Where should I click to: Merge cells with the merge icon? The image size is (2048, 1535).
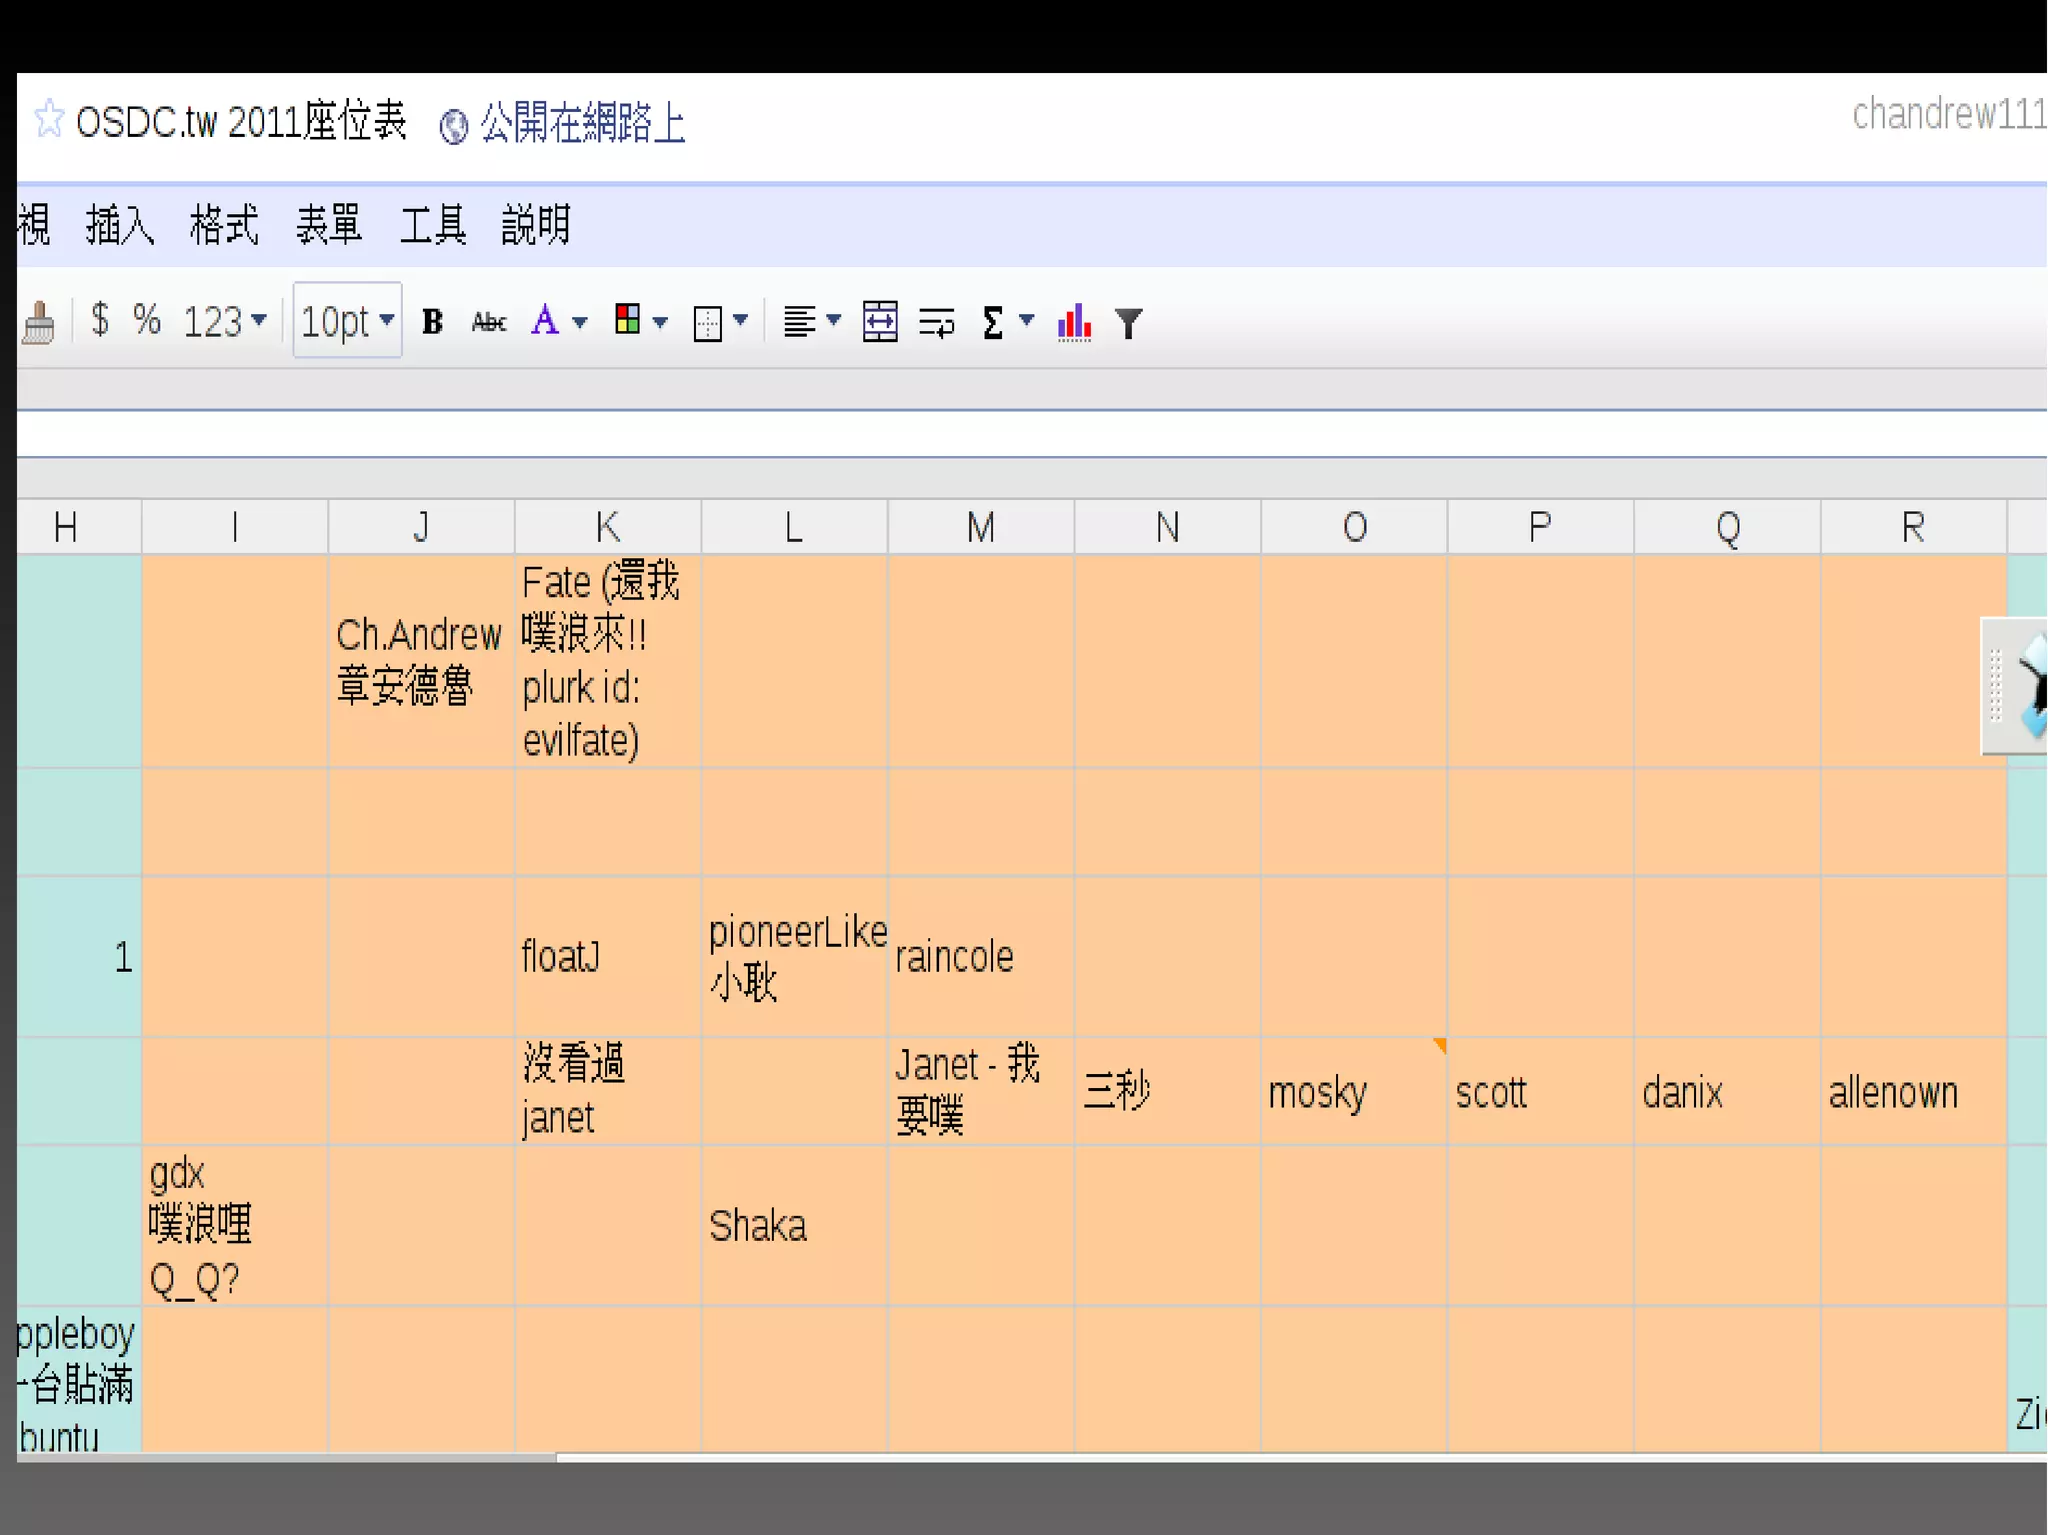pyautogui.click(x=879, y=322)
